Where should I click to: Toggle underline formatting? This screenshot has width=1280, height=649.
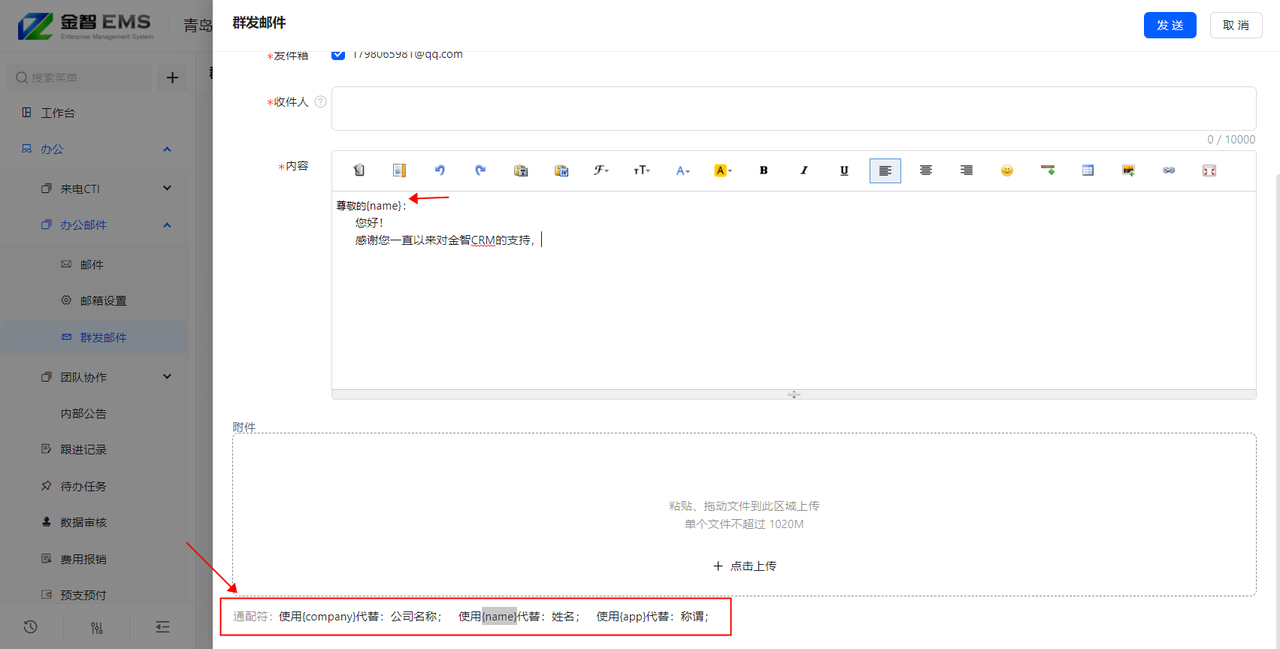pos(844,171)
